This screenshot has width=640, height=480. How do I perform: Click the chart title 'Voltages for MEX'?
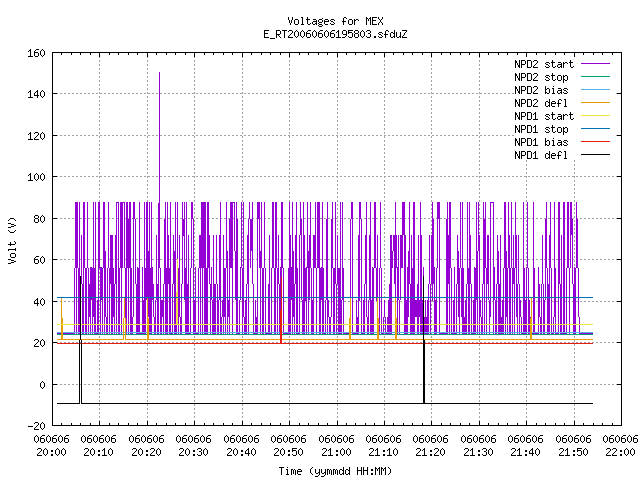(x=335, y=21)
